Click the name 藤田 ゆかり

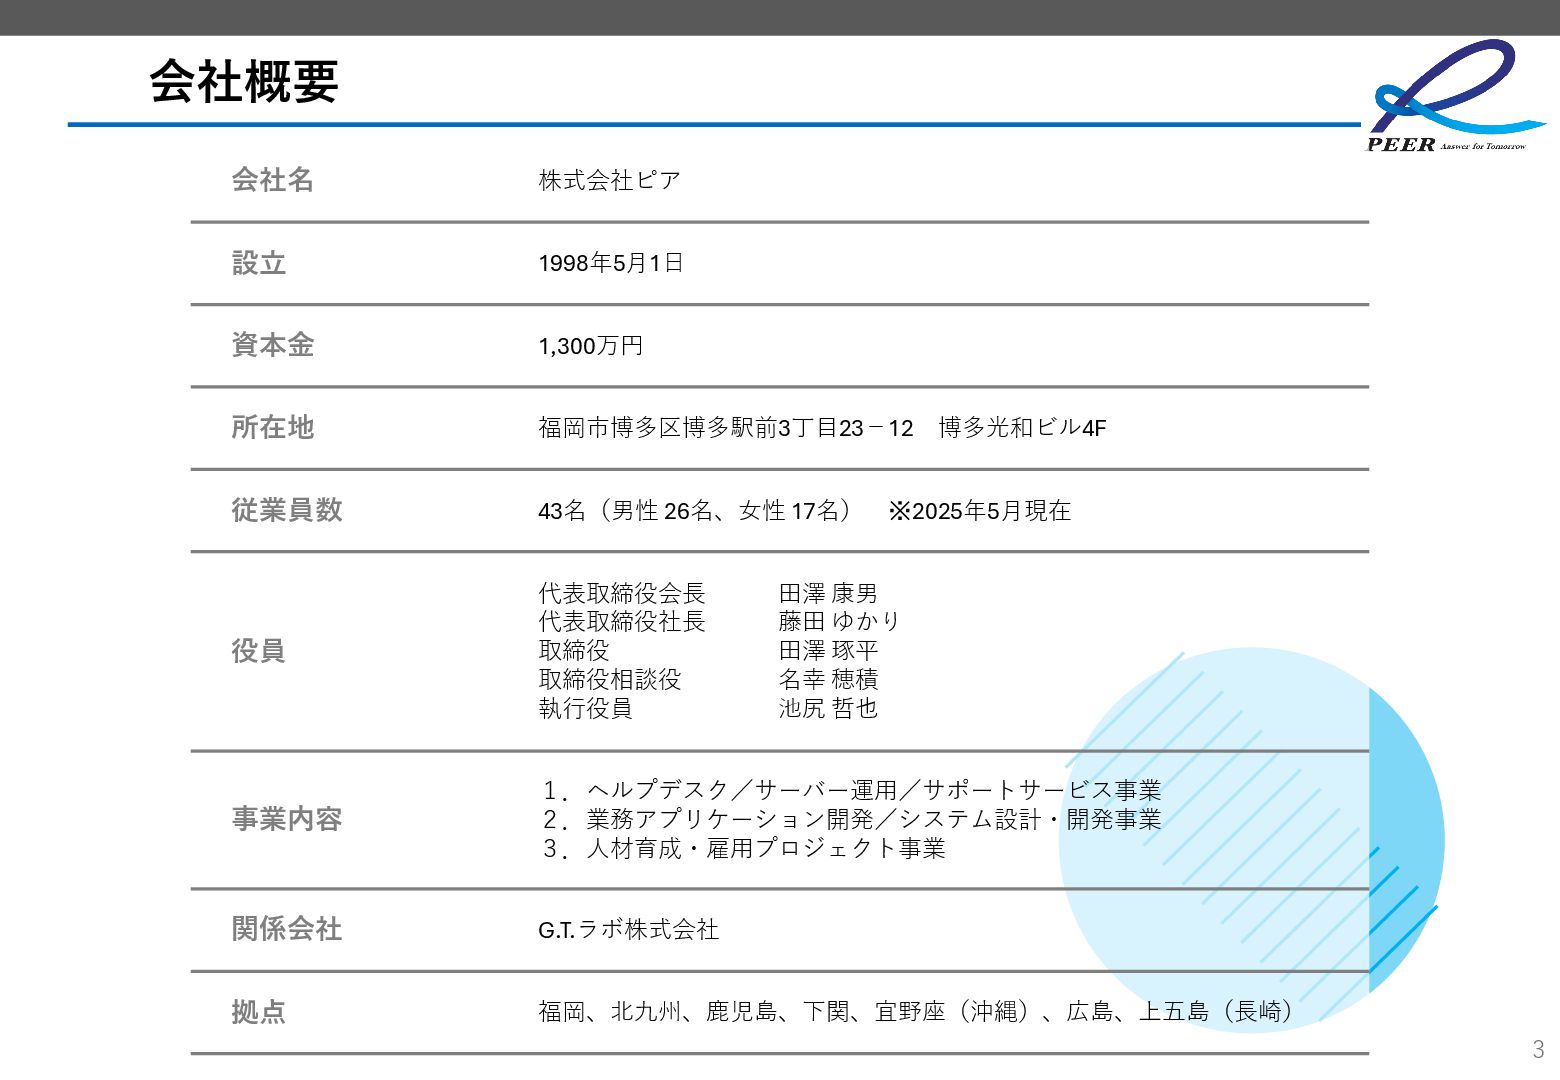point(839,622)
